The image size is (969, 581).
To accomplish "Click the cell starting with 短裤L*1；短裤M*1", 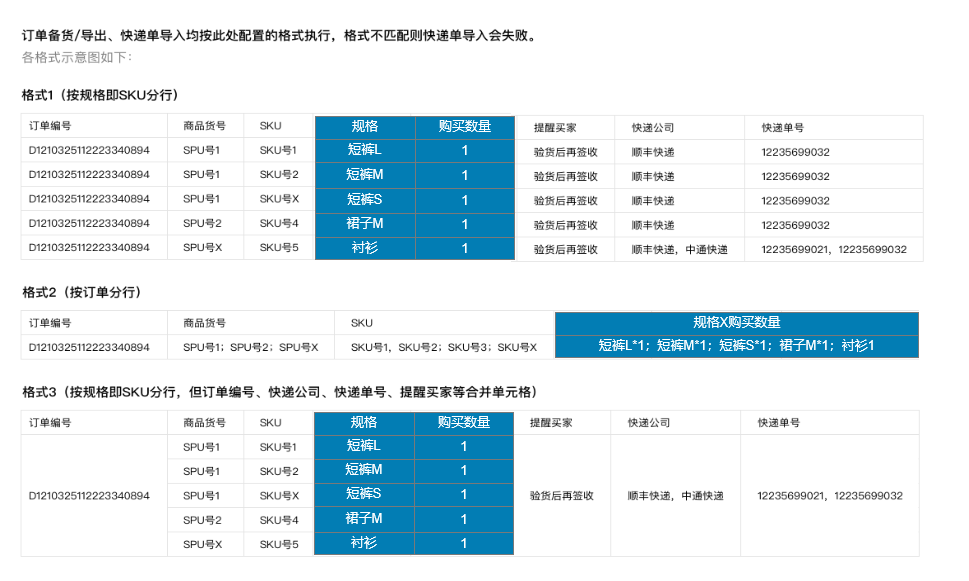I will [x=736, y=346].
